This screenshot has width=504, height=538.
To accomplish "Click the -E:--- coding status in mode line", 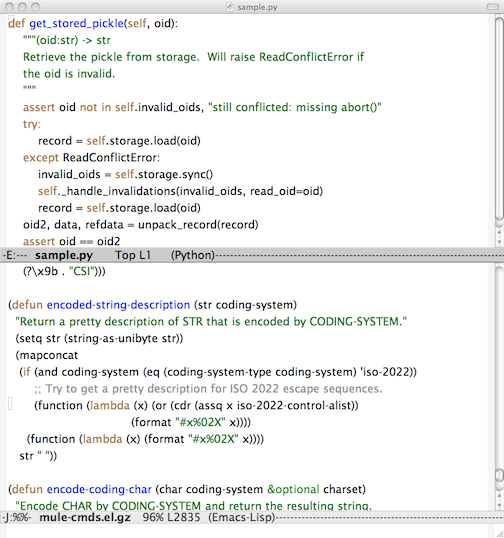I will point(15,255).
